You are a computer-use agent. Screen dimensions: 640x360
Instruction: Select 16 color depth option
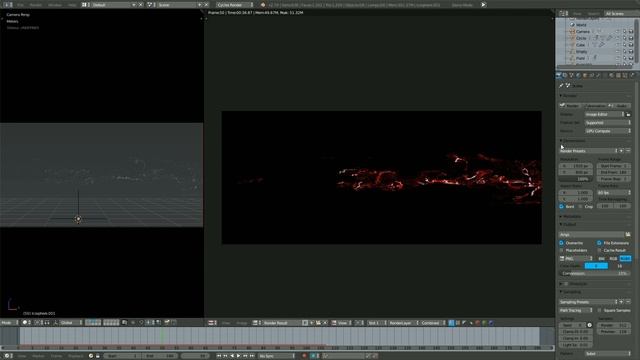[x=620, y=266]
